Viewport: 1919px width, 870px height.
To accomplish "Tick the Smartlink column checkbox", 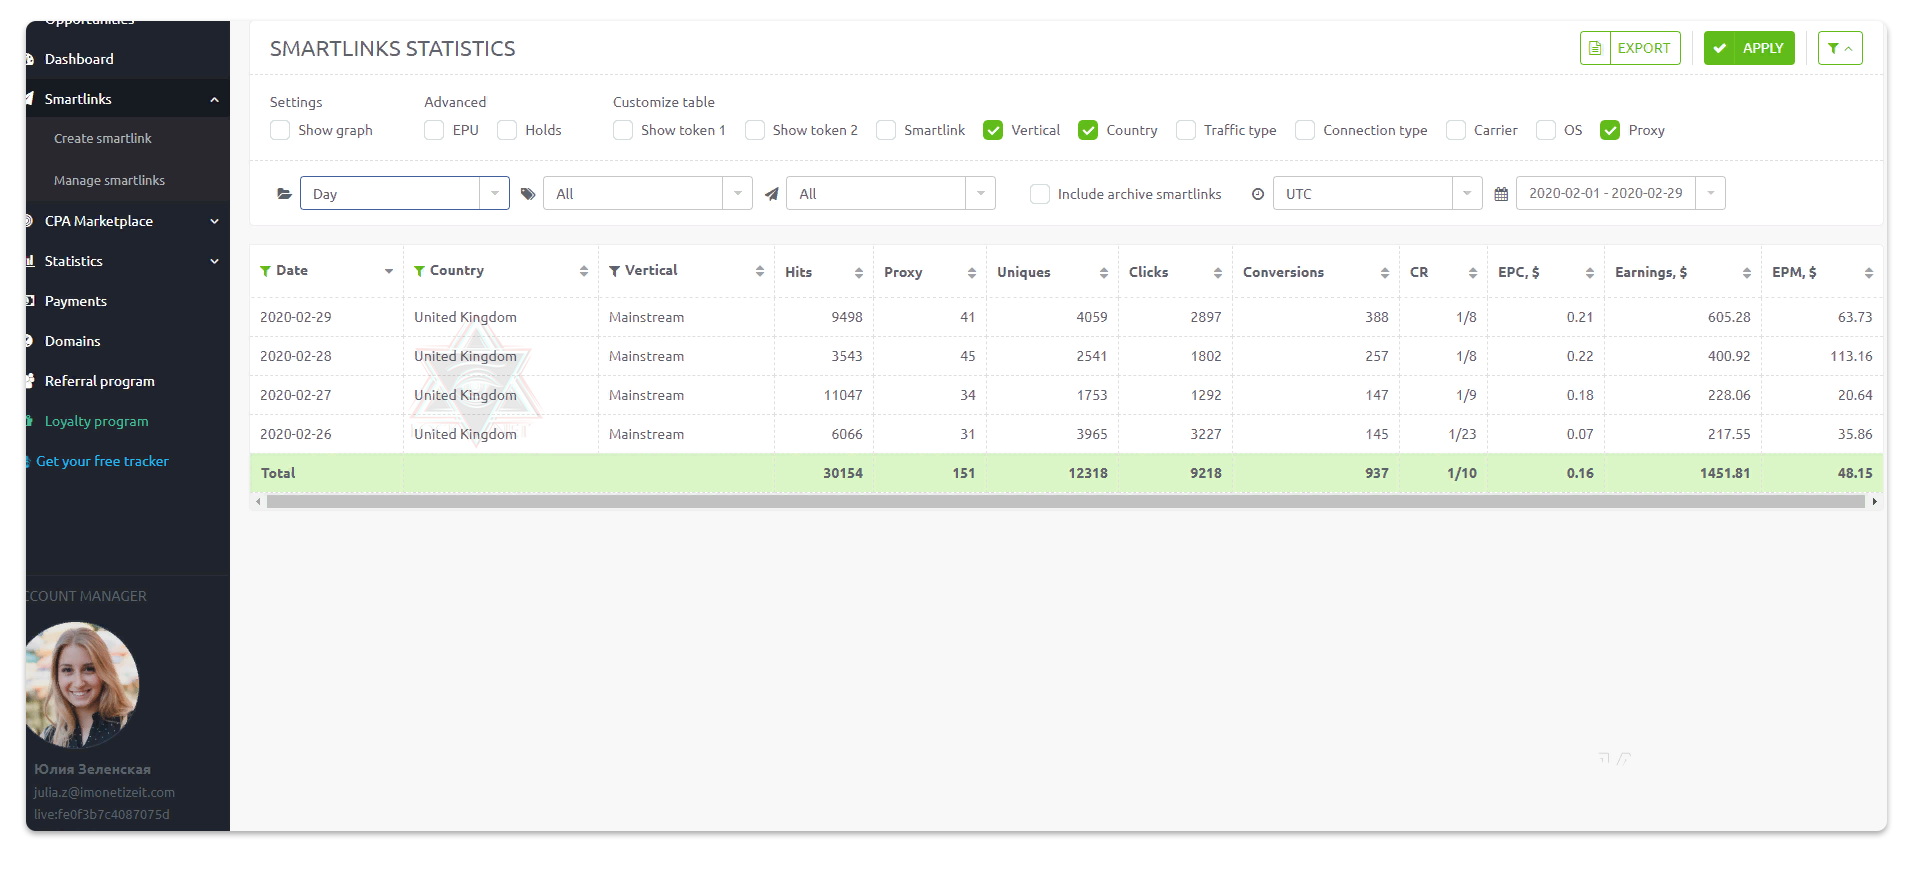I will click(x=886, y=130).
